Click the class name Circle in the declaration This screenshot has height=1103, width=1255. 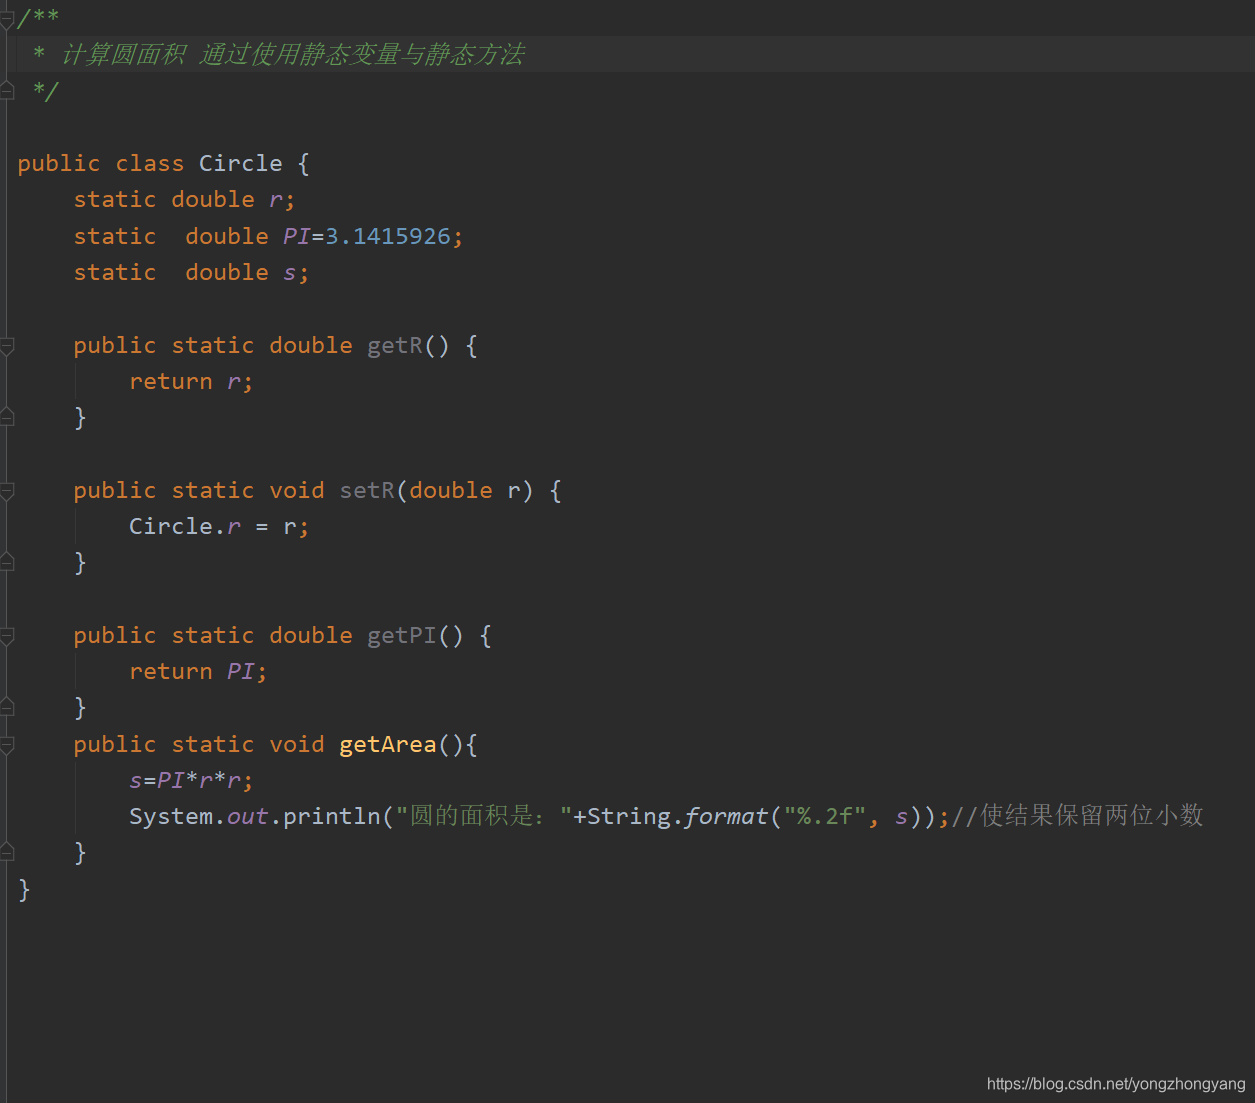[240, 163]
